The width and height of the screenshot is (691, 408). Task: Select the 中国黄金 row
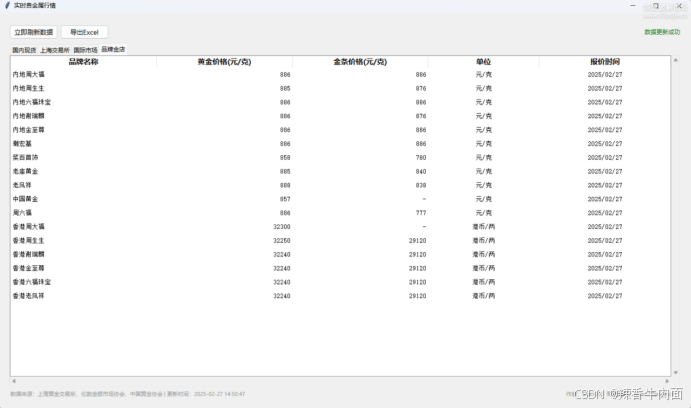coord(341,199)
